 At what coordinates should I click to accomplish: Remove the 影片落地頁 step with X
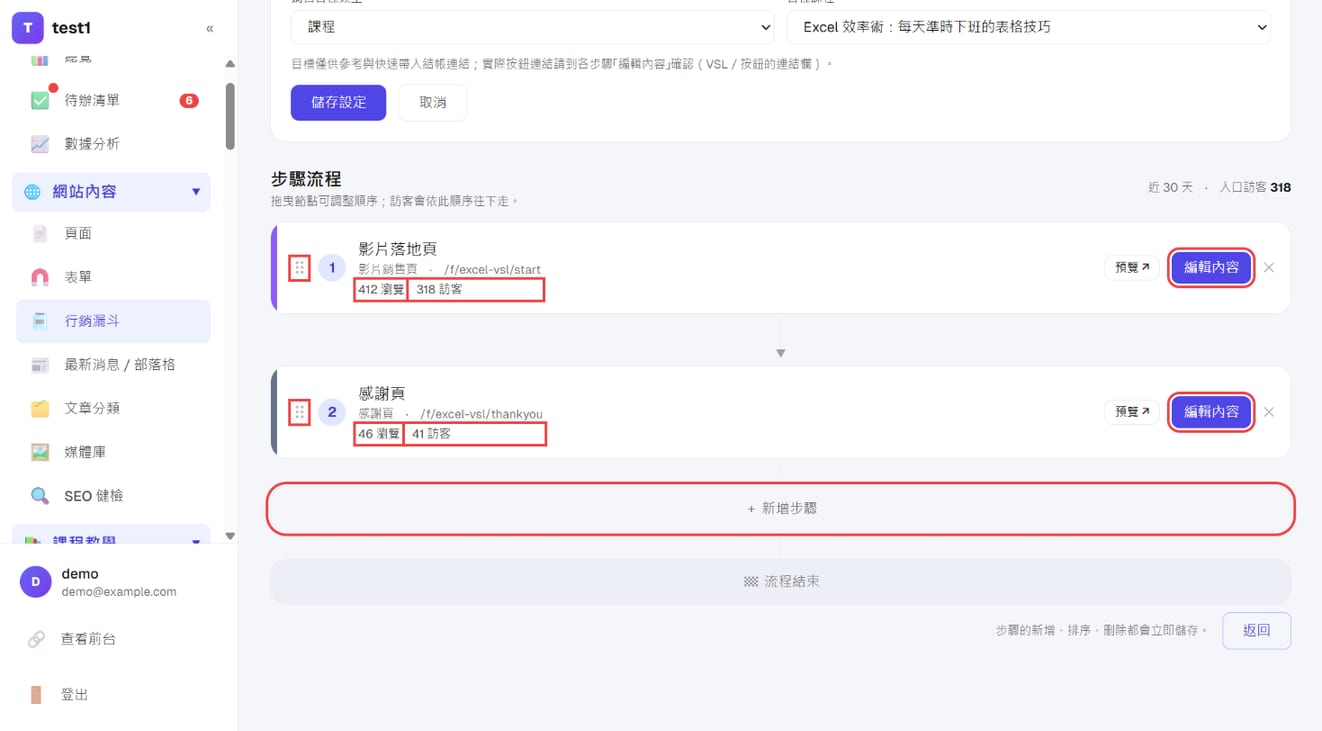[1269, 268]
